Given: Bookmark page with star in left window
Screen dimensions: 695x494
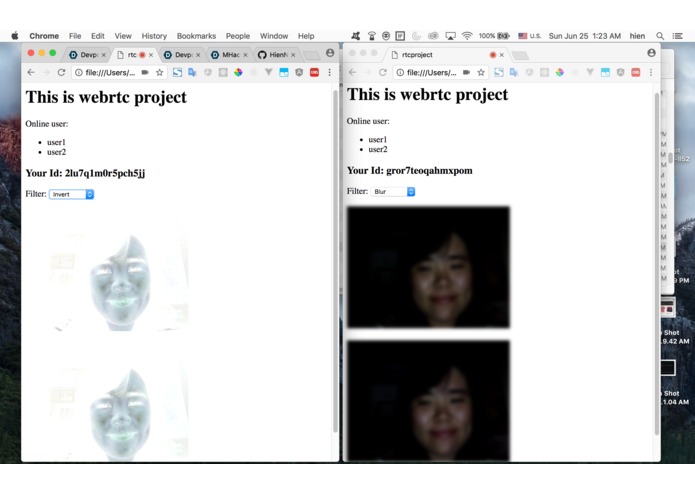Looking at the screenshot, I should (160, 72).
